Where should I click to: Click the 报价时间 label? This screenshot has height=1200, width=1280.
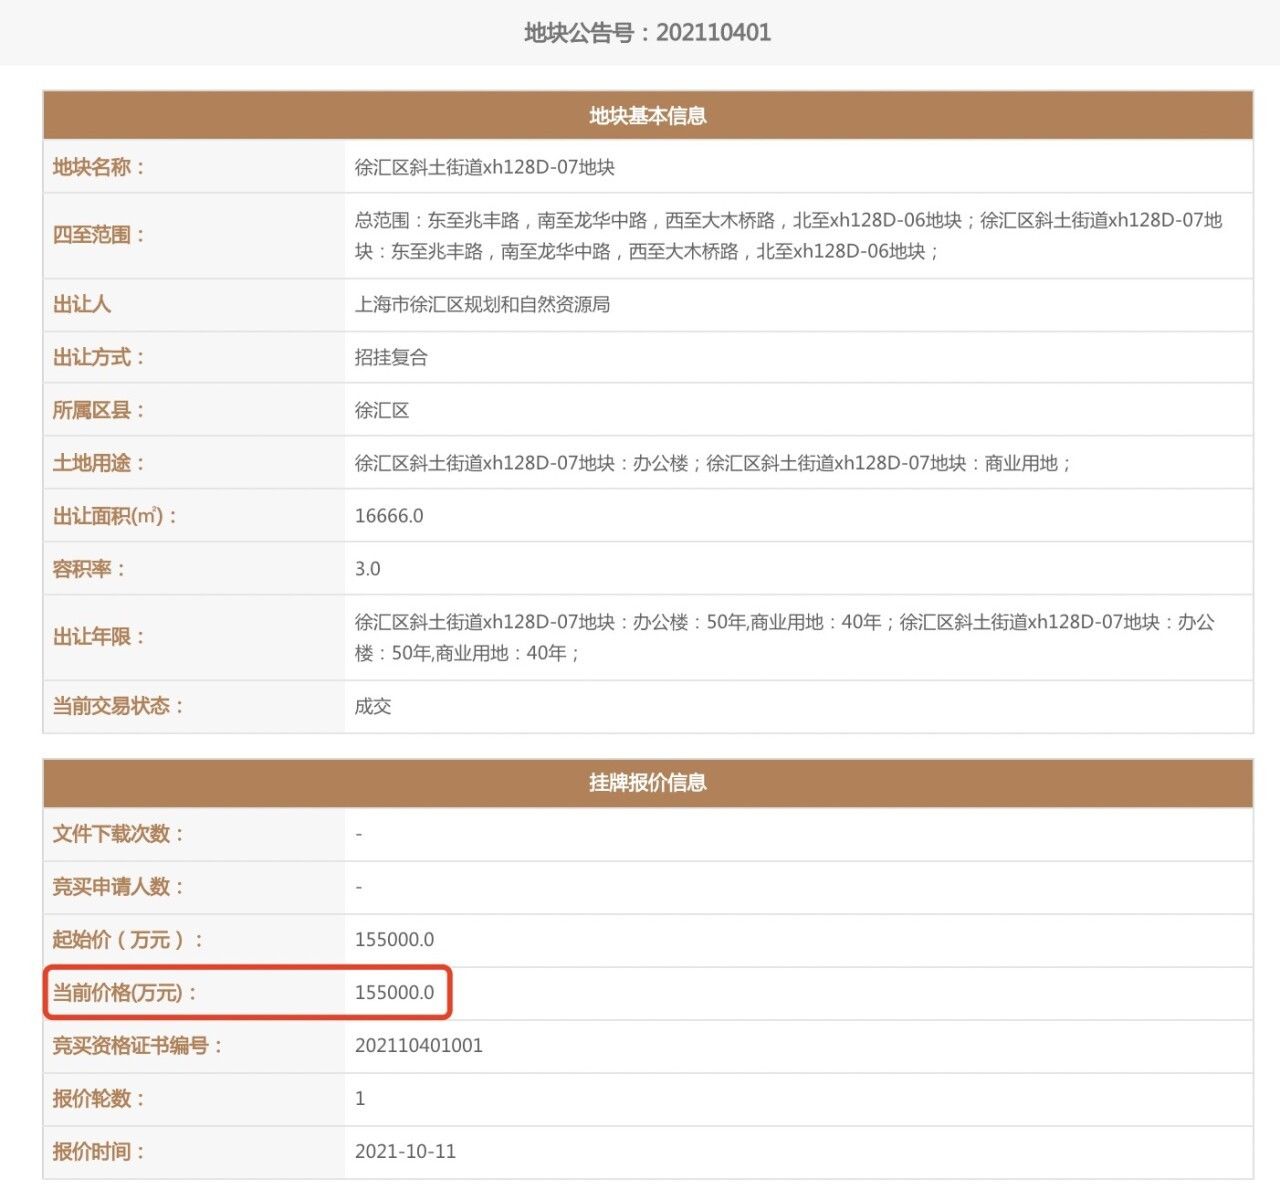tap(99, 1152)
